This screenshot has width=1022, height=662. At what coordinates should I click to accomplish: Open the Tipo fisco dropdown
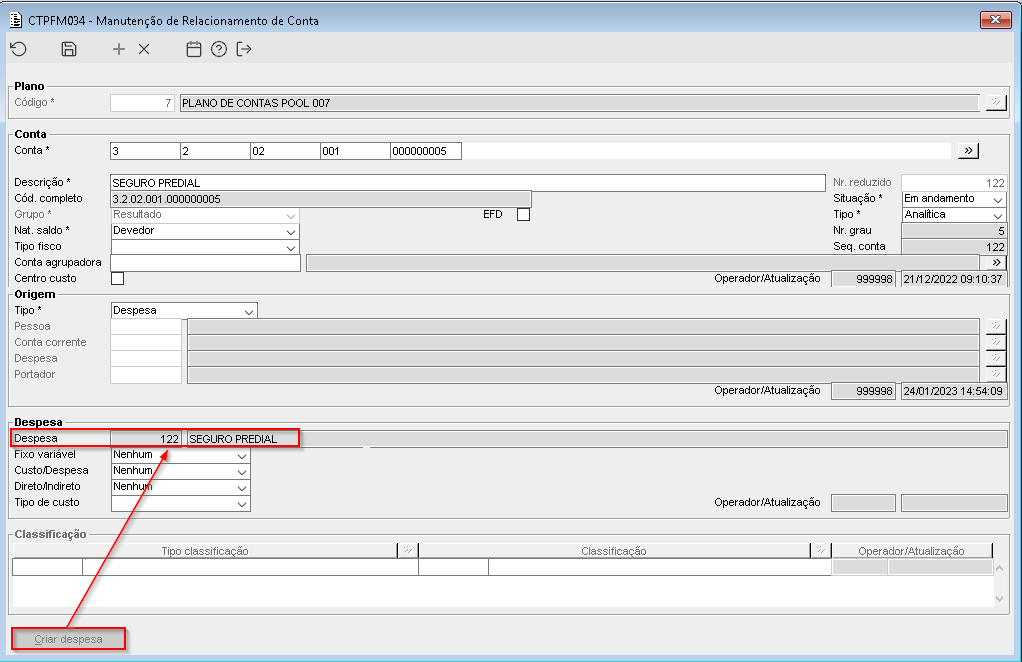click(205, 246)
